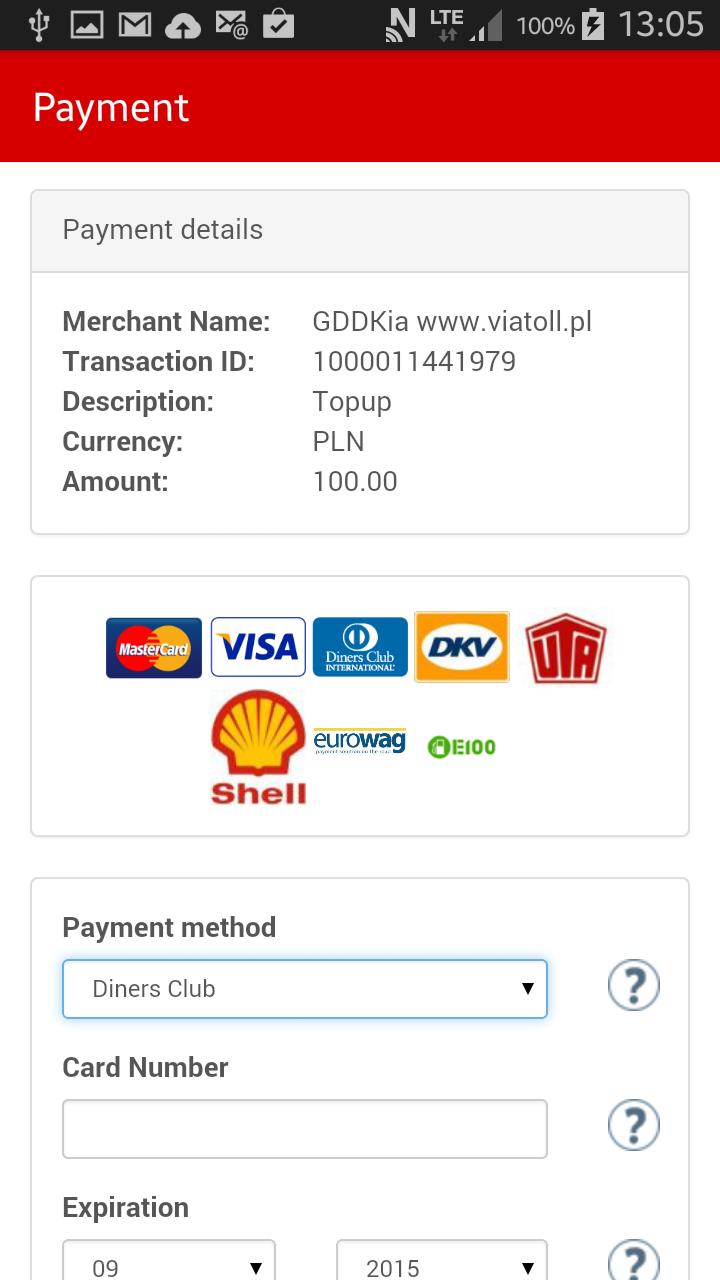Choose the DKV card logo
Viewport: 720px width, 1280px height.
click(462, 647)
